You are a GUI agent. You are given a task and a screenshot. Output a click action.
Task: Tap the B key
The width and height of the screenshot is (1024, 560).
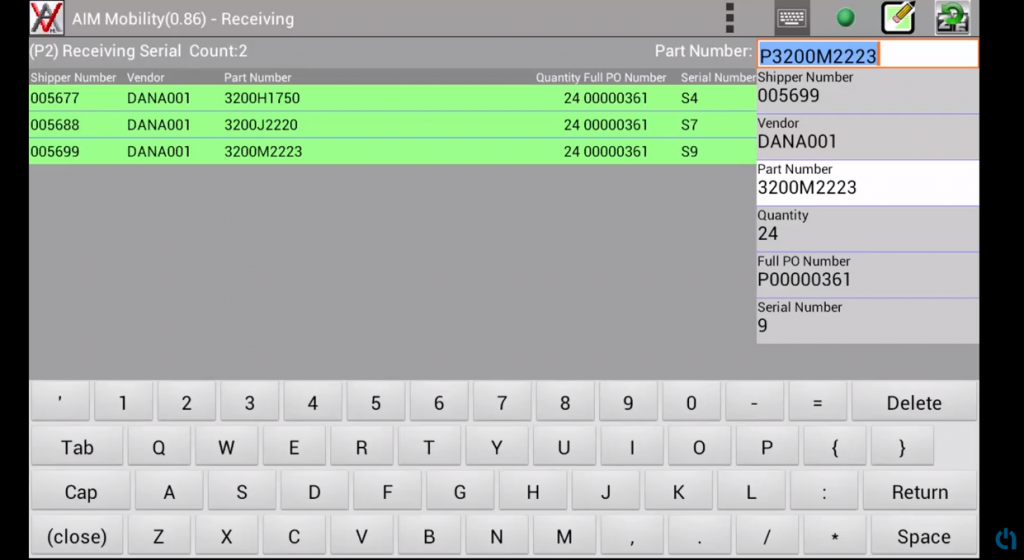(x=429, y=536)
